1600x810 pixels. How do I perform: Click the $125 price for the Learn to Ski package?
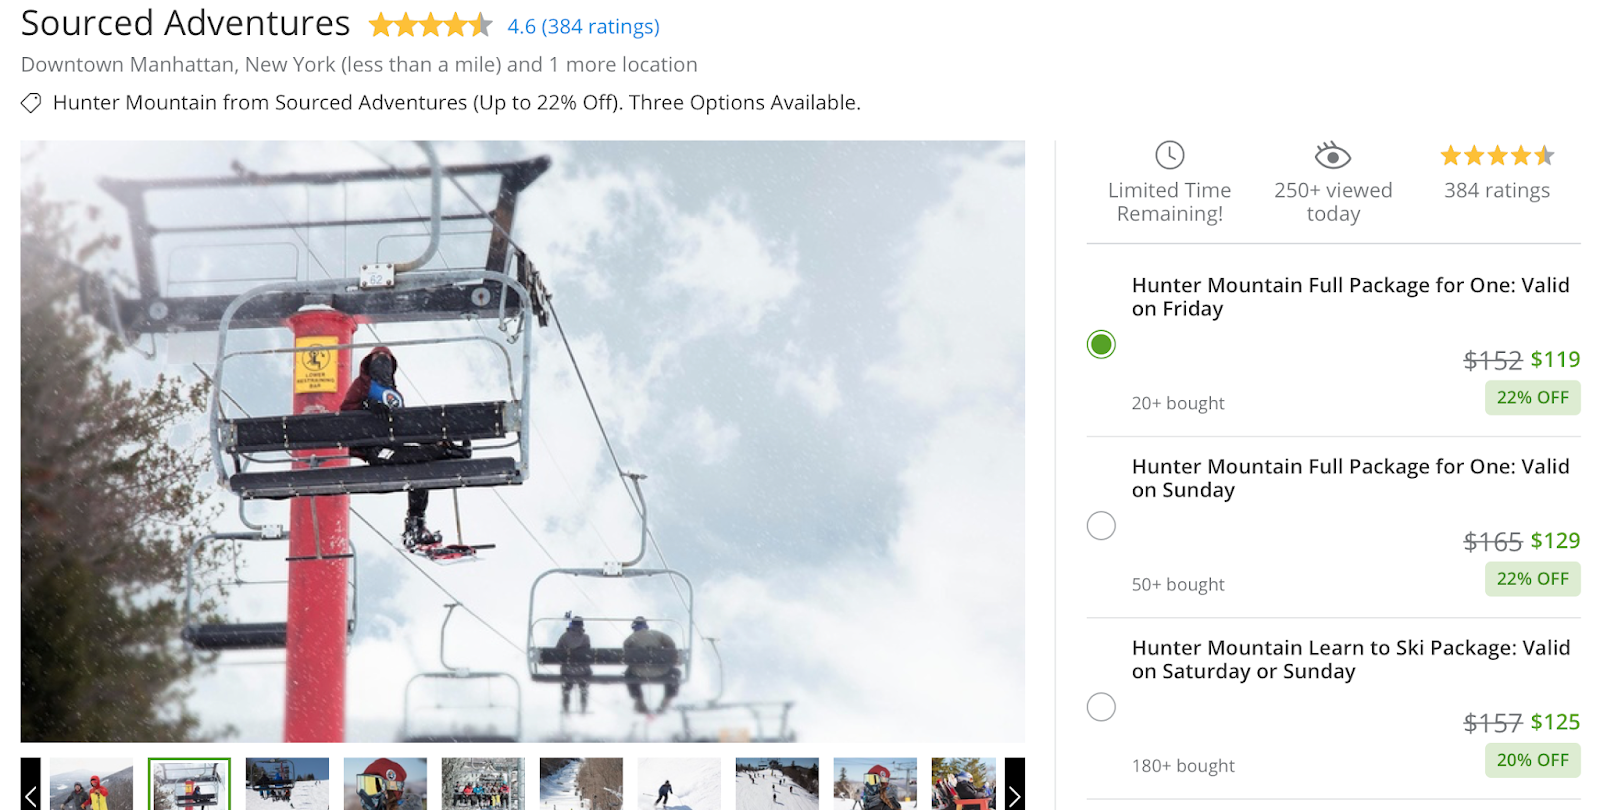coord(1555,722)
